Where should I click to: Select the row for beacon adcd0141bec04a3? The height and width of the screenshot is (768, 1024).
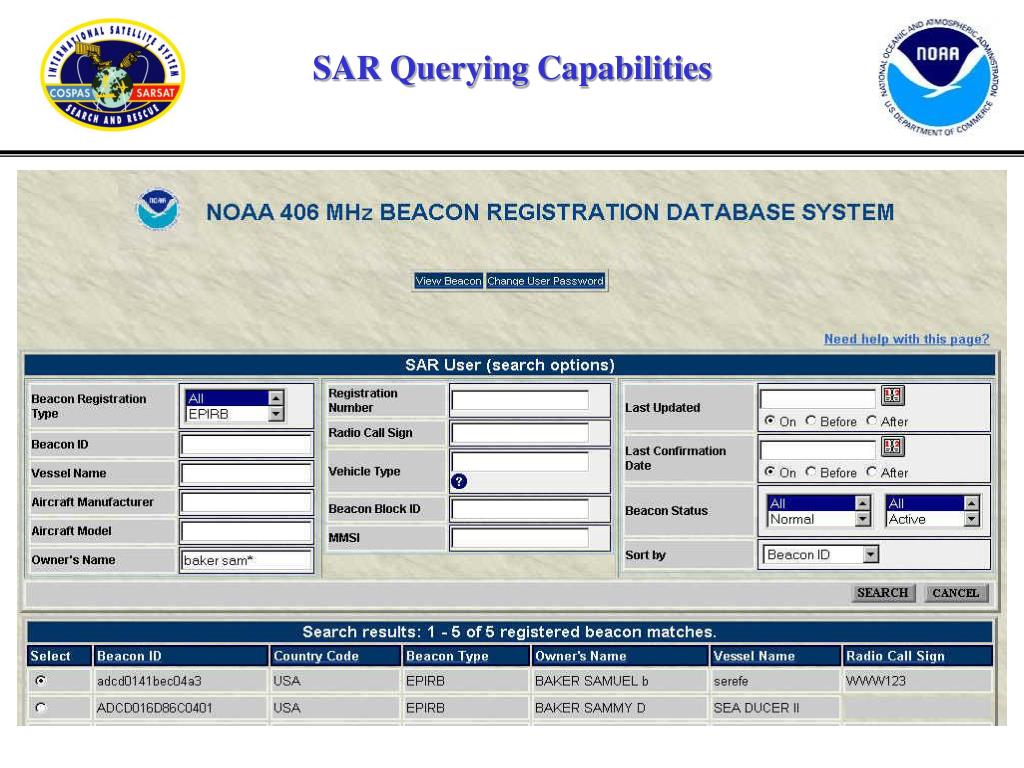(40, 680)
